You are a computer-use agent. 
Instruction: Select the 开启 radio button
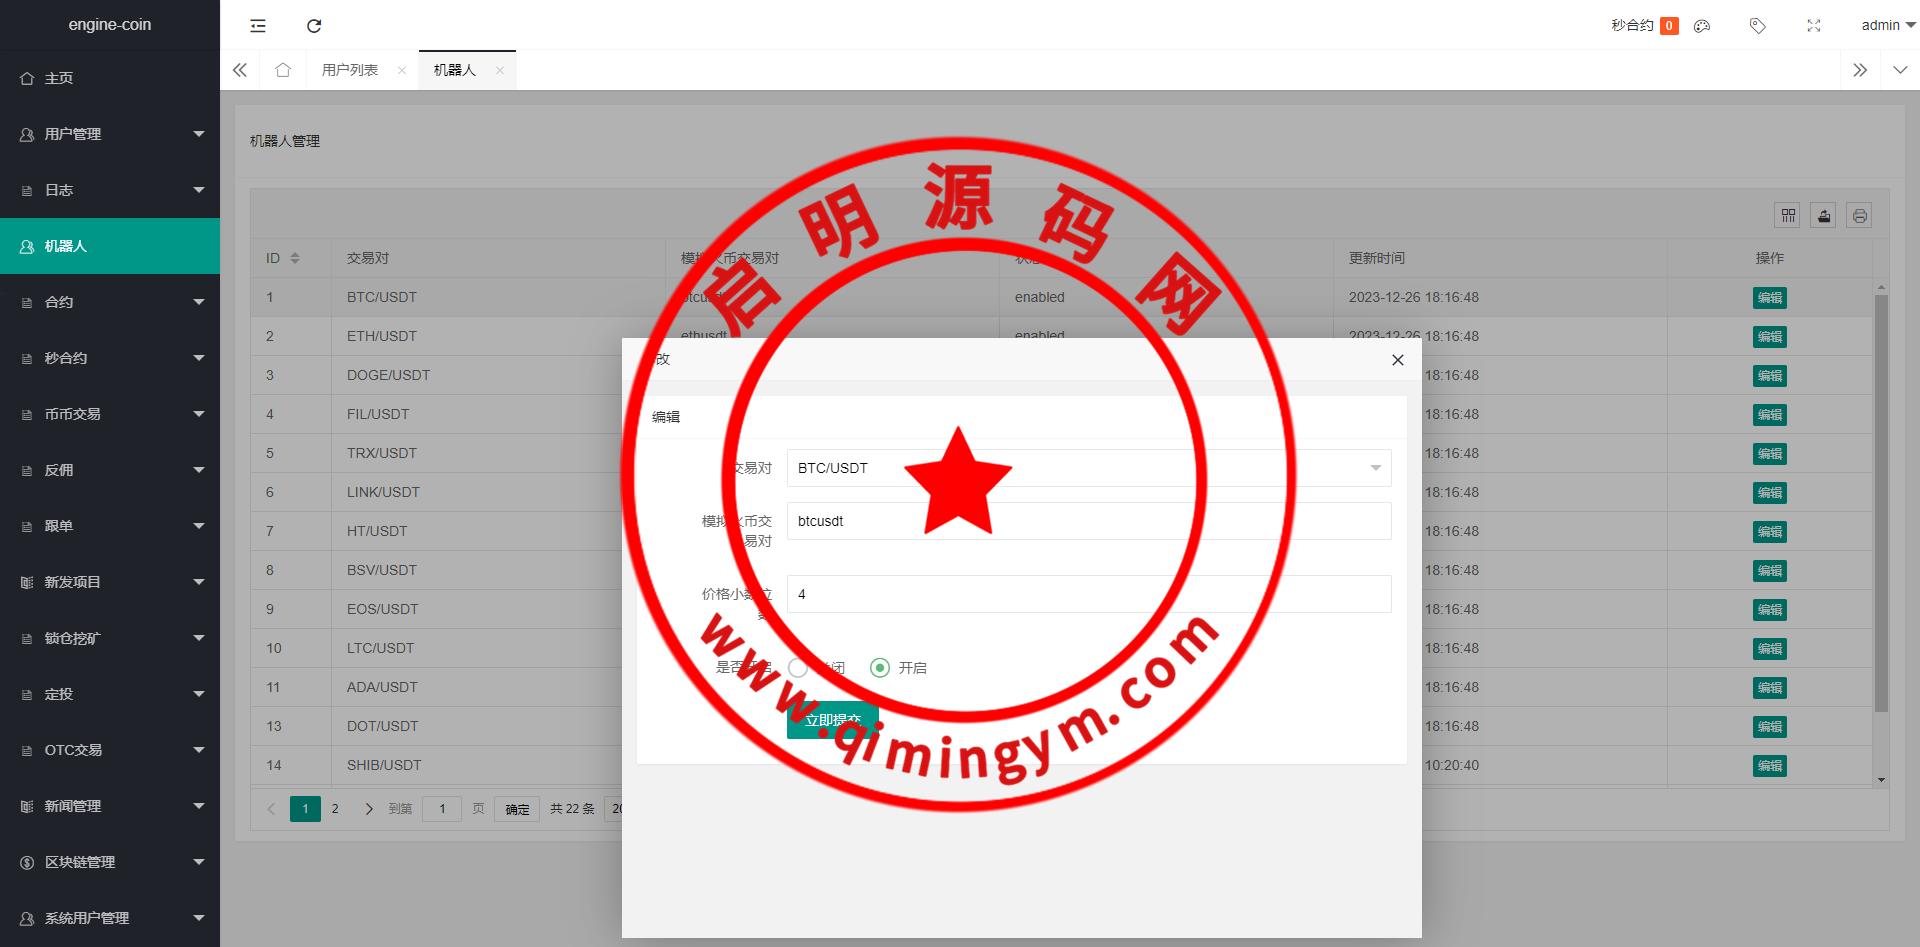click(880, 668)
